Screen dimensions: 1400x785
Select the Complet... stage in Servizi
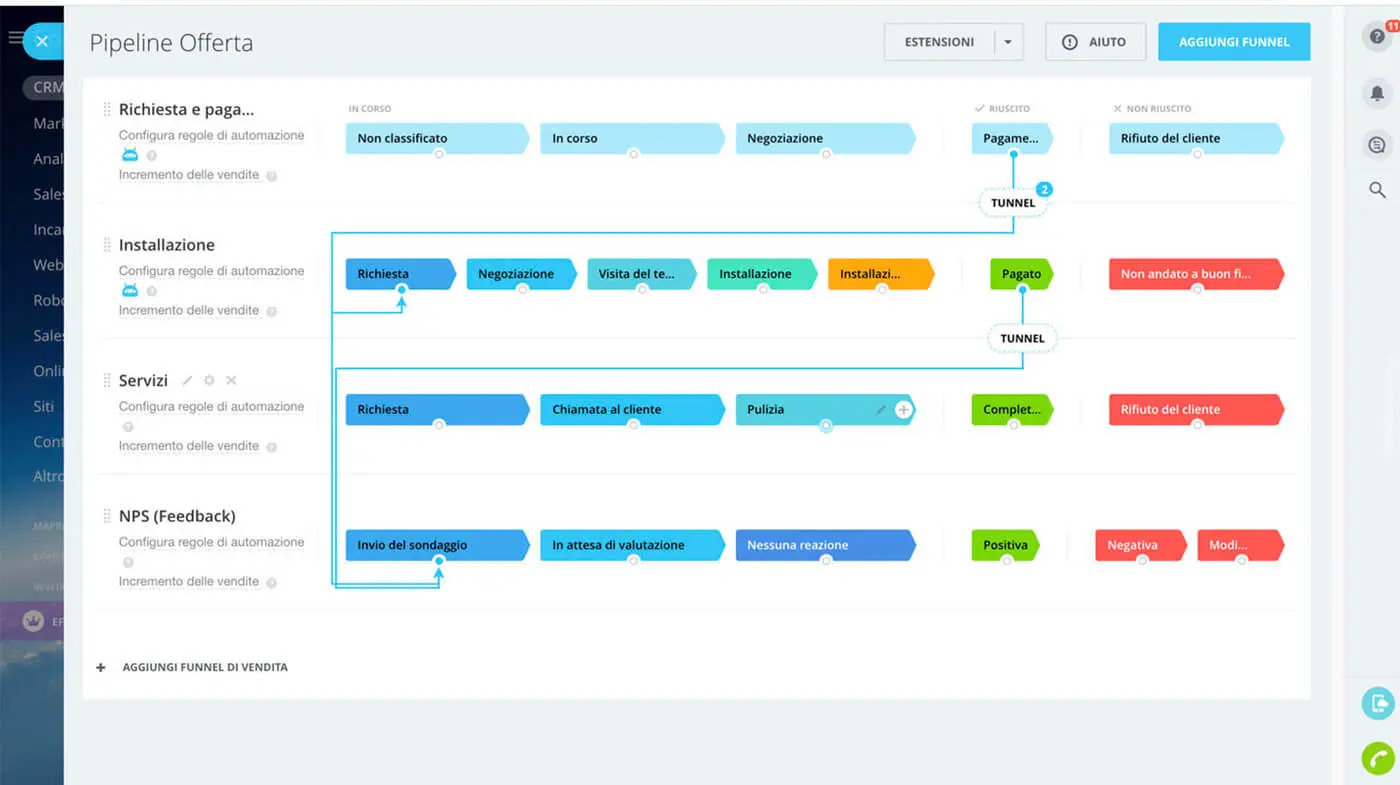point(1012,409)
